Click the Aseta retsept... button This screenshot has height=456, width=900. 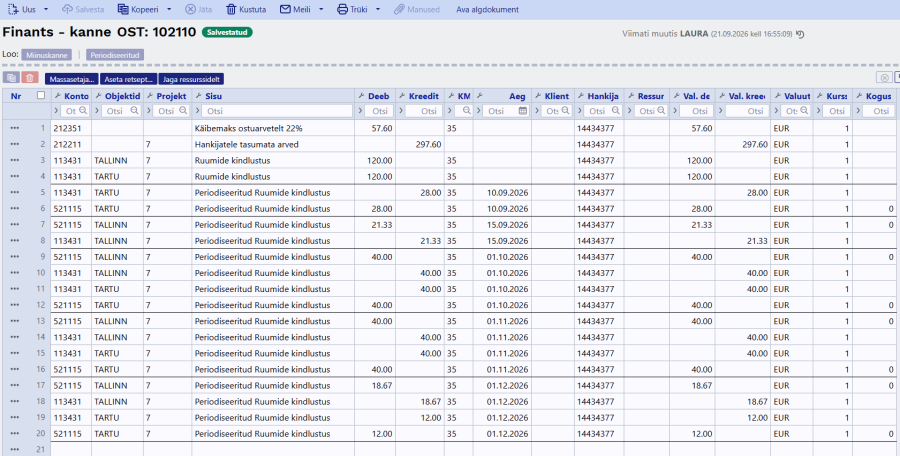pyautogui.click(x=129, y=79)
